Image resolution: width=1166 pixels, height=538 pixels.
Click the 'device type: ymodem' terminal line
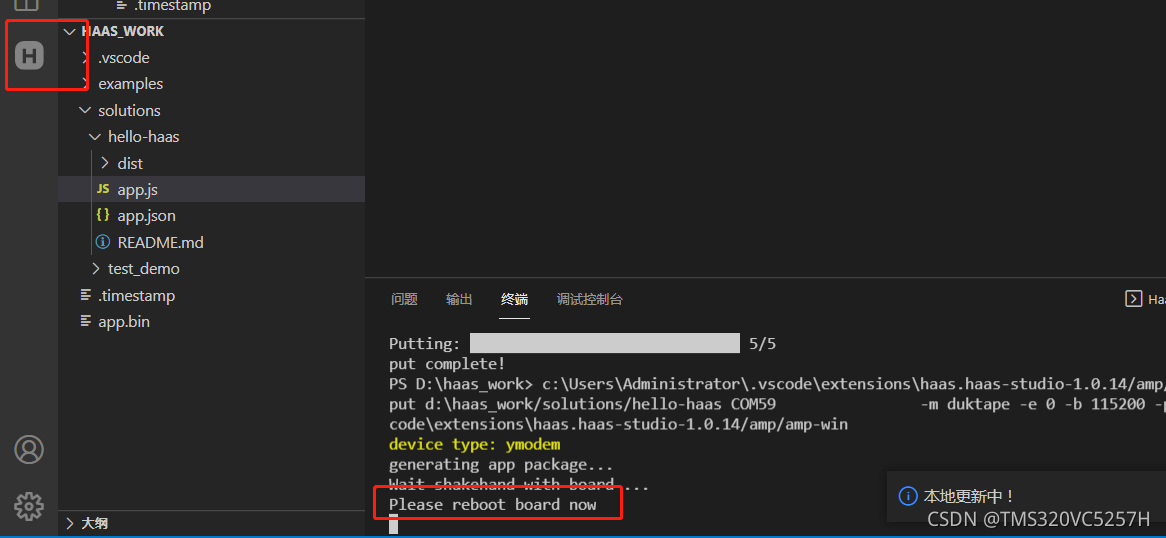click(474, 444)
